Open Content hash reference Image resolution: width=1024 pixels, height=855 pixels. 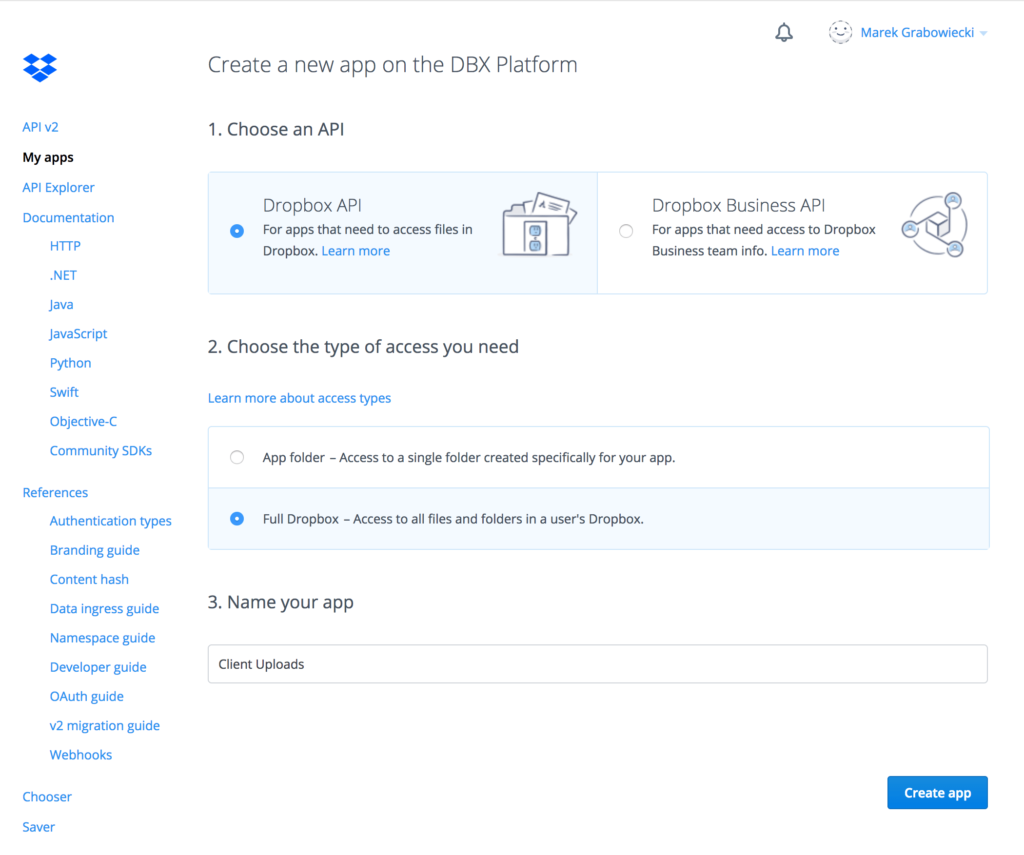coord(89,579)
